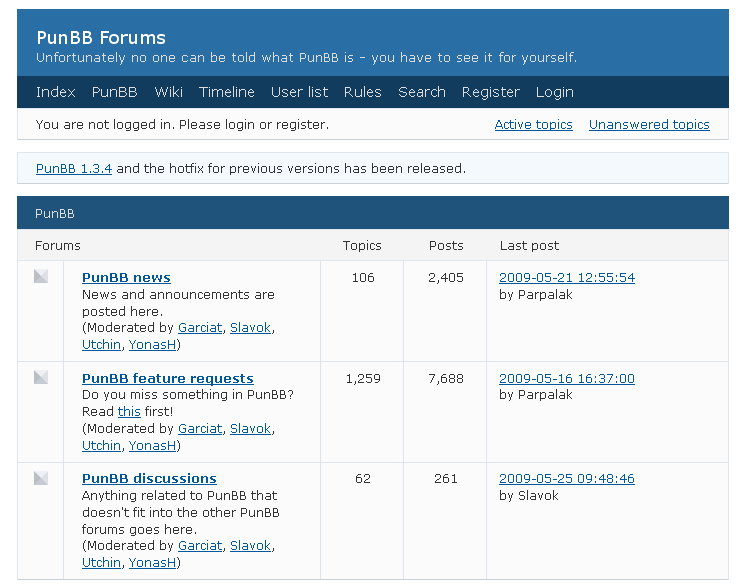Screen dimensions: 736x584
Task: Open the Login page from the menu
Action: point(555,92)
